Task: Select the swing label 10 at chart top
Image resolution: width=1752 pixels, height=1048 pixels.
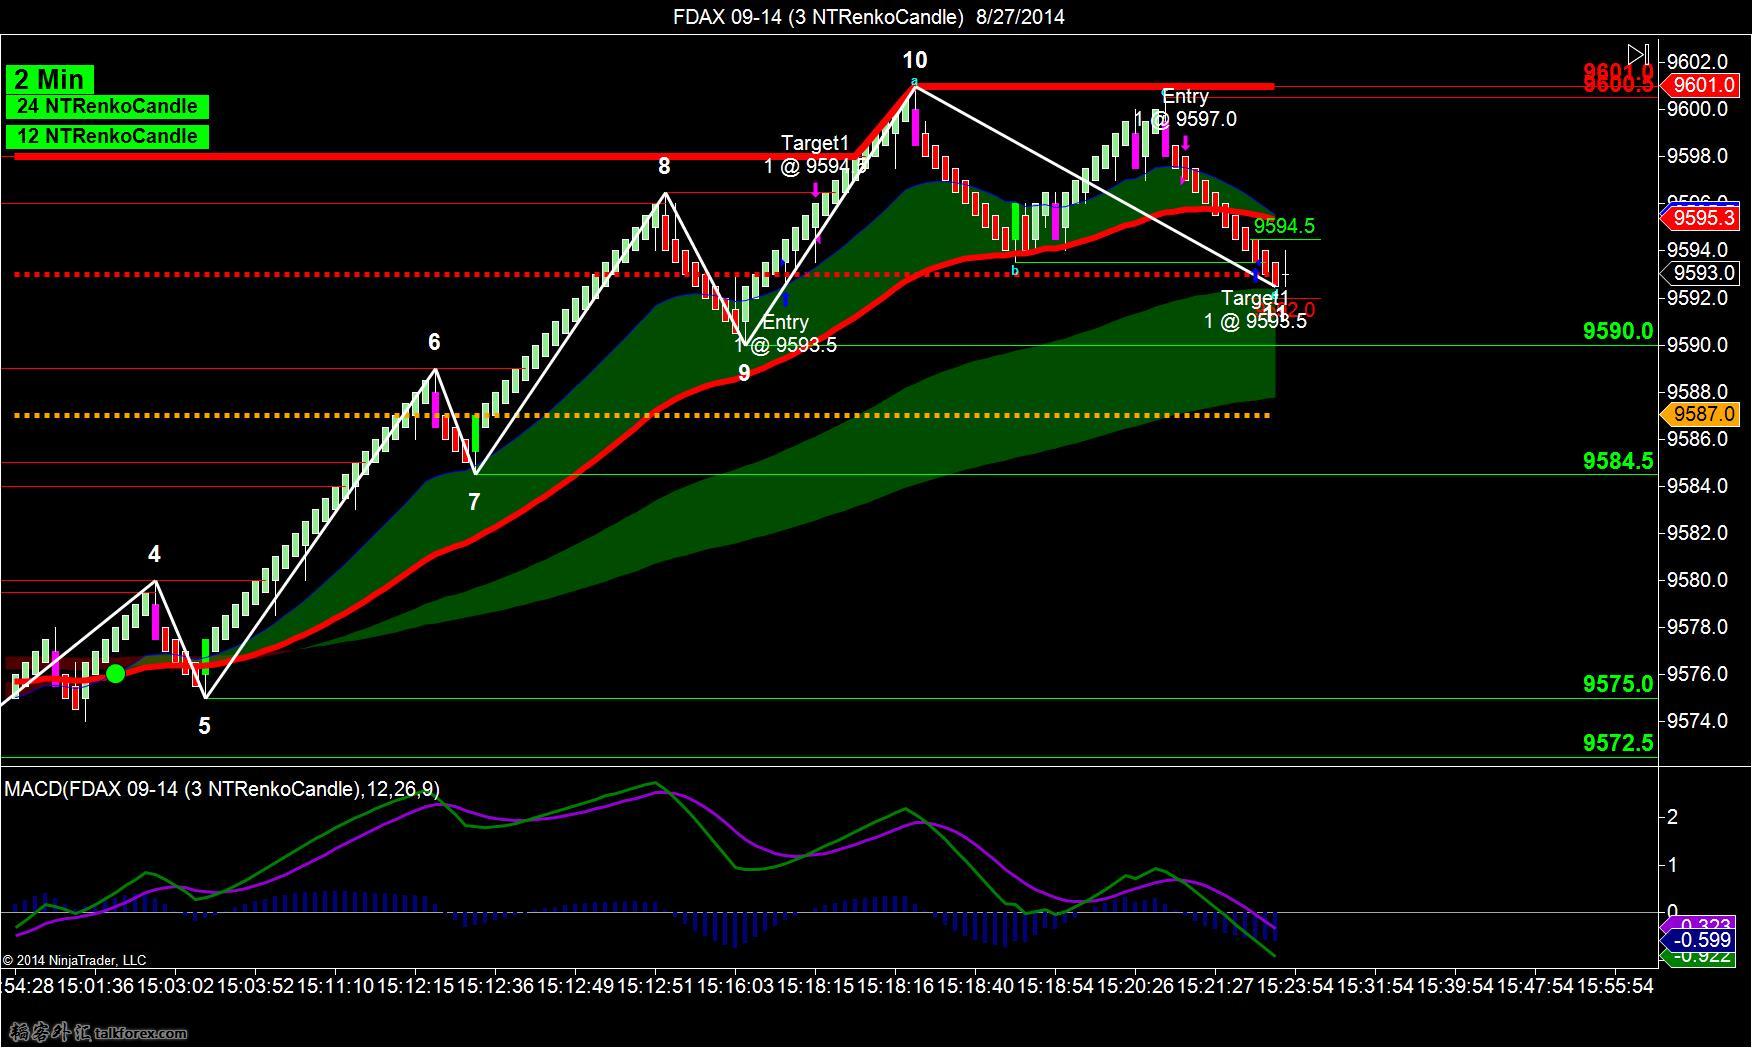Action: click(914, 60)
